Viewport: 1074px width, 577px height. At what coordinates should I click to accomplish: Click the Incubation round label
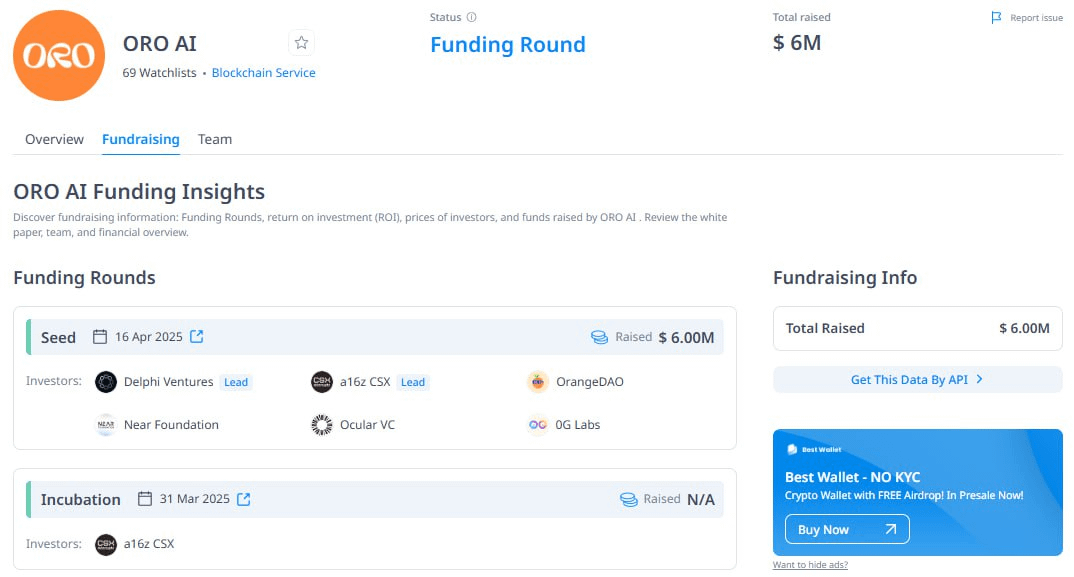(x=80, y=500)
